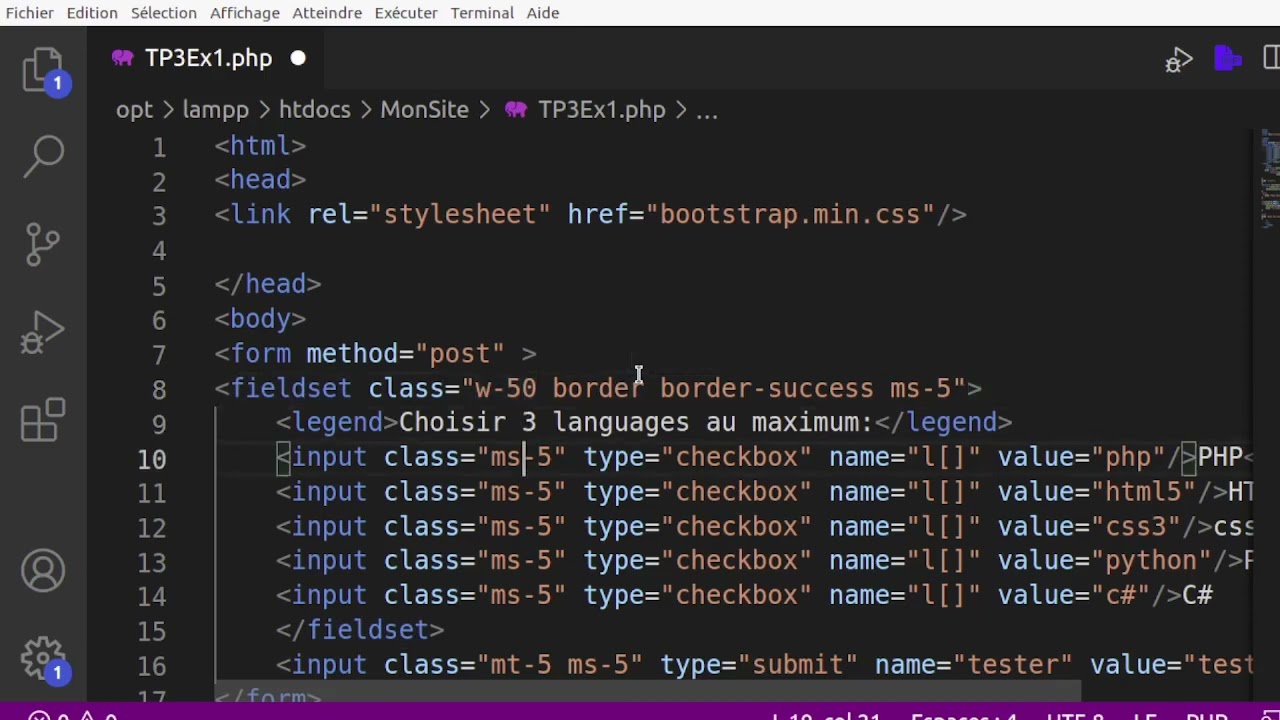
Task: Click 'mt-5 ms-5' class on line 16
Action: [560, 665]
